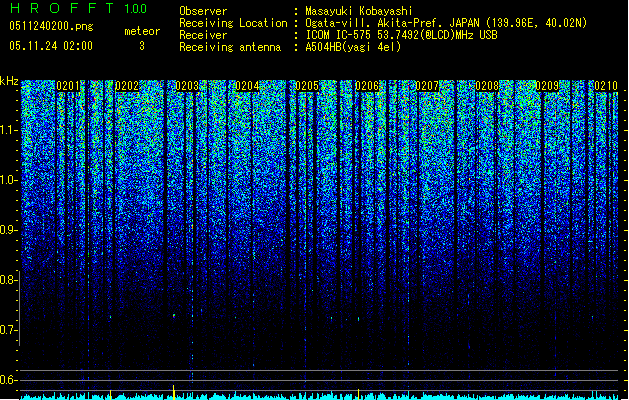This screenshot has width=629, height=400.
Task: Select observer name Masayuki Kobayashi
Action: pos(359,11)
